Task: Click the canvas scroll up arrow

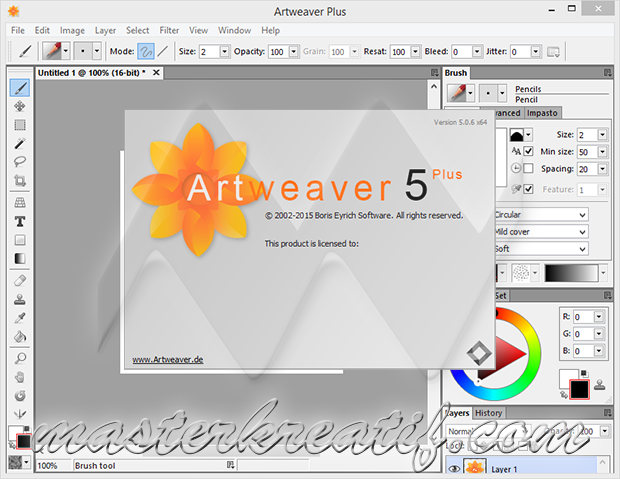Action: [434, 86]
